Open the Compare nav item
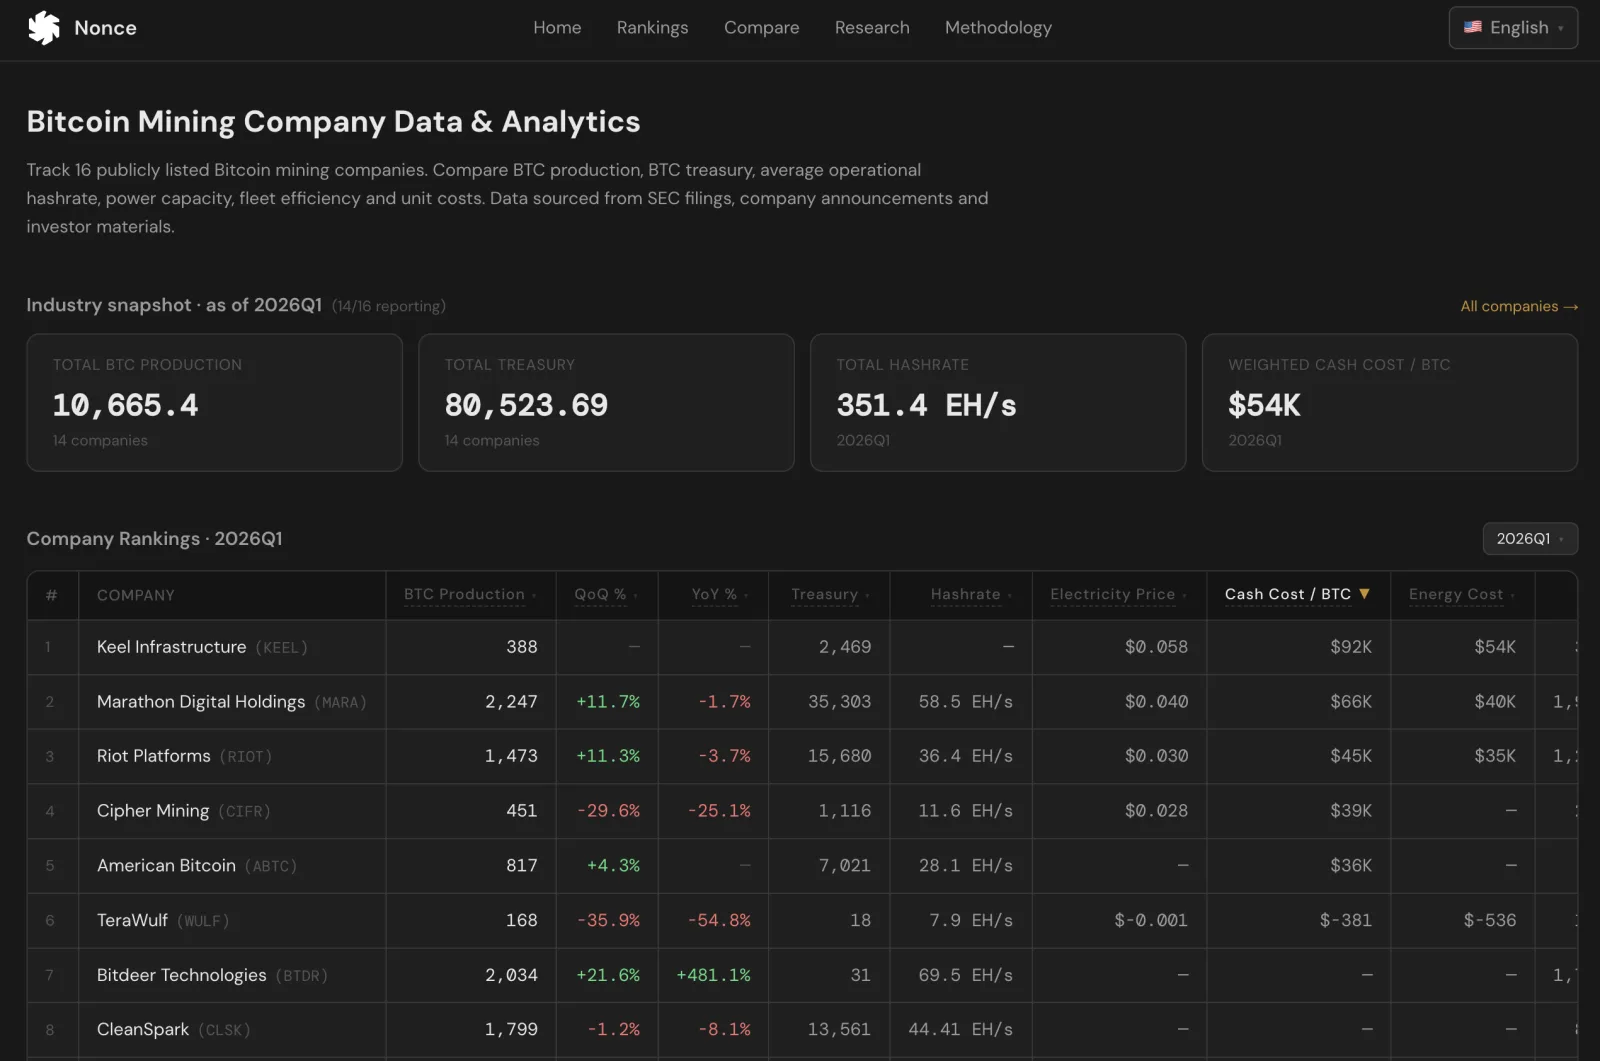The height and width of the screenshot is (1061, 1600). point(761,28)
